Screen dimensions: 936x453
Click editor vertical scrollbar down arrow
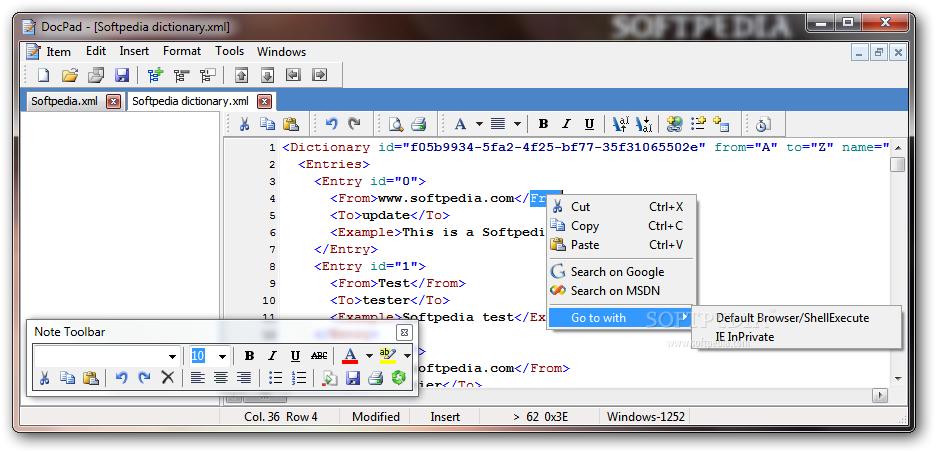tap(898, 378)
